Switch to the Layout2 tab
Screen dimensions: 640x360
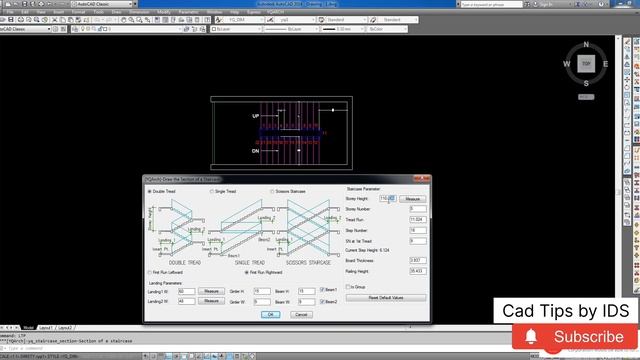pos(64,328)
